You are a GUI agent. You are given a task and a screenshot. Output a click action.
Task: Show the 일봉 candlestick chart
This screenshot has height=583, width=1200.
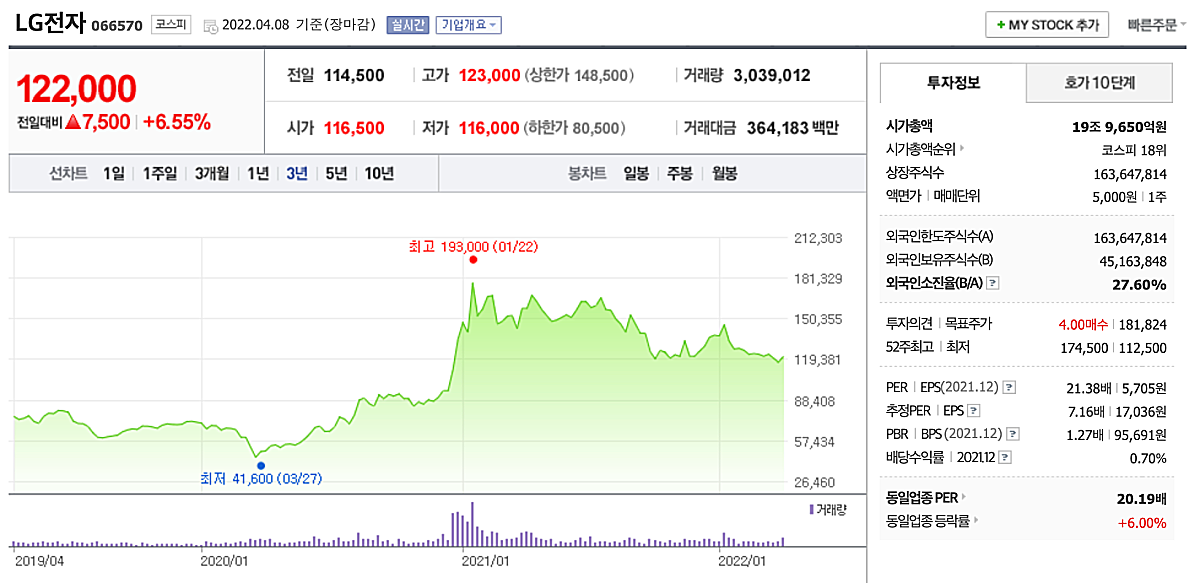(636, 173)
